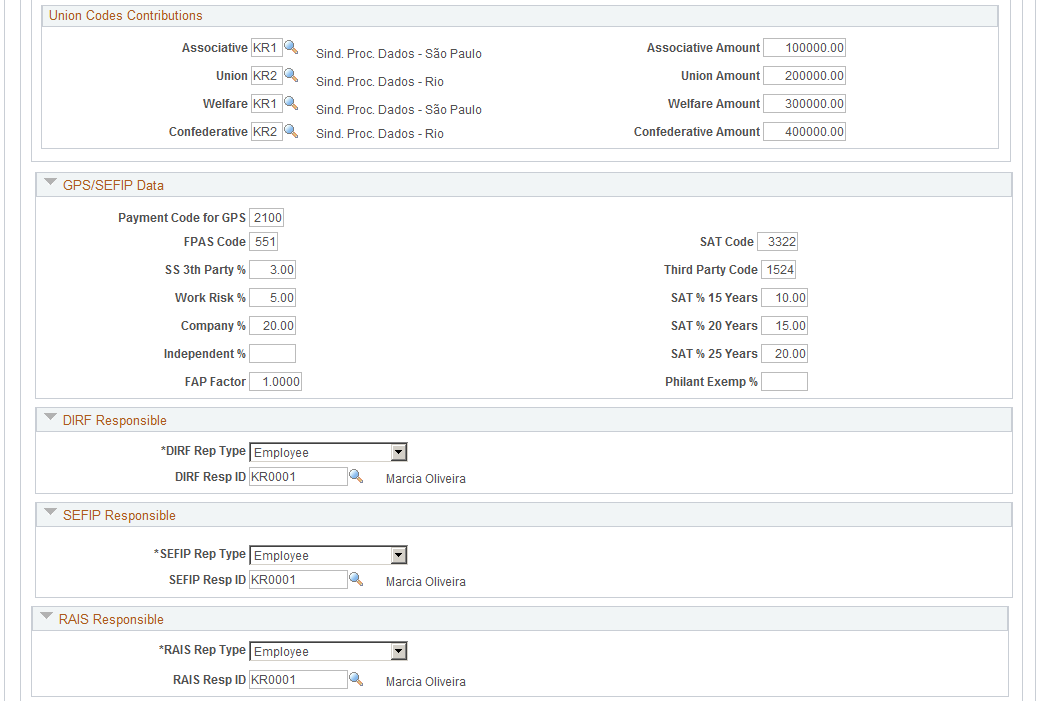Click the Union row Rio description
The height and width of the screenshot is (701, 1040).
click(379, 82)
